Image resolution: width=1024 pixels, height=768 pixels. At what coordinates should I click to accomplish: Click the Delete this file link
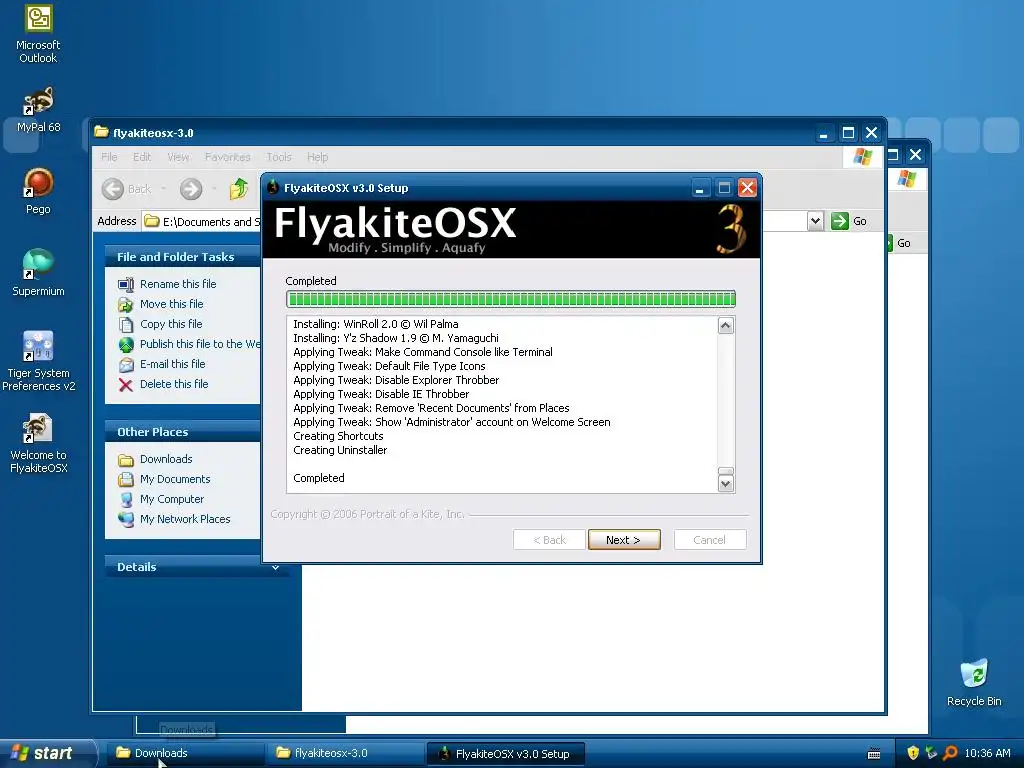[x=174, y=385]
